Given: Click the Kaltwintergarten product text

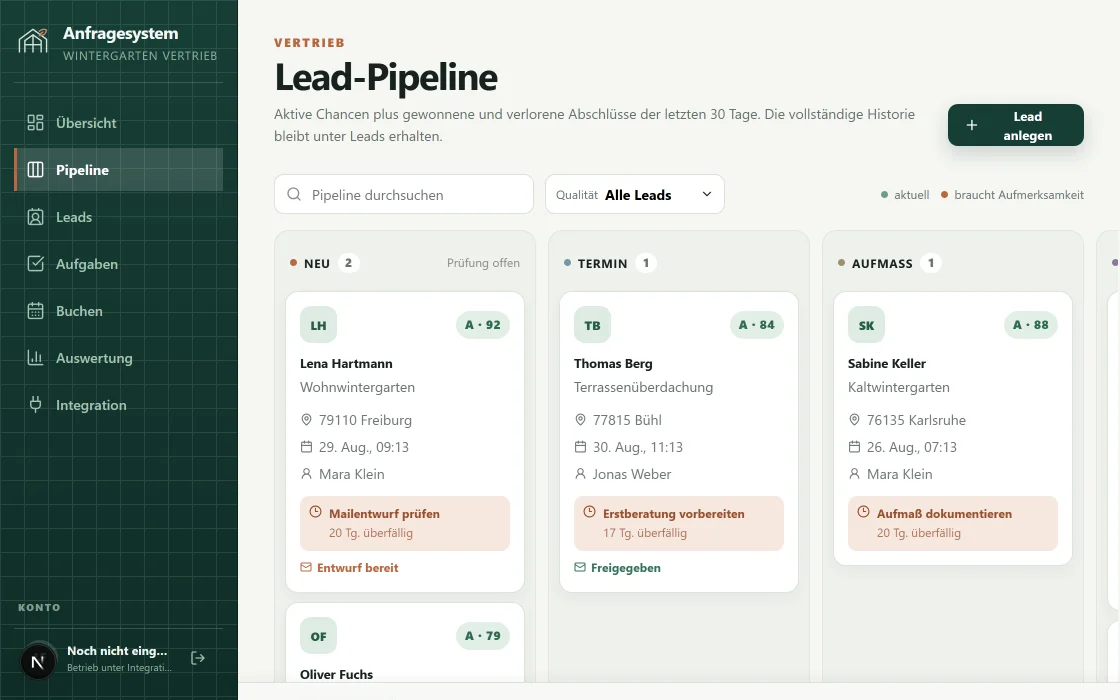Looking at the screenshot, I should [899, 387].
